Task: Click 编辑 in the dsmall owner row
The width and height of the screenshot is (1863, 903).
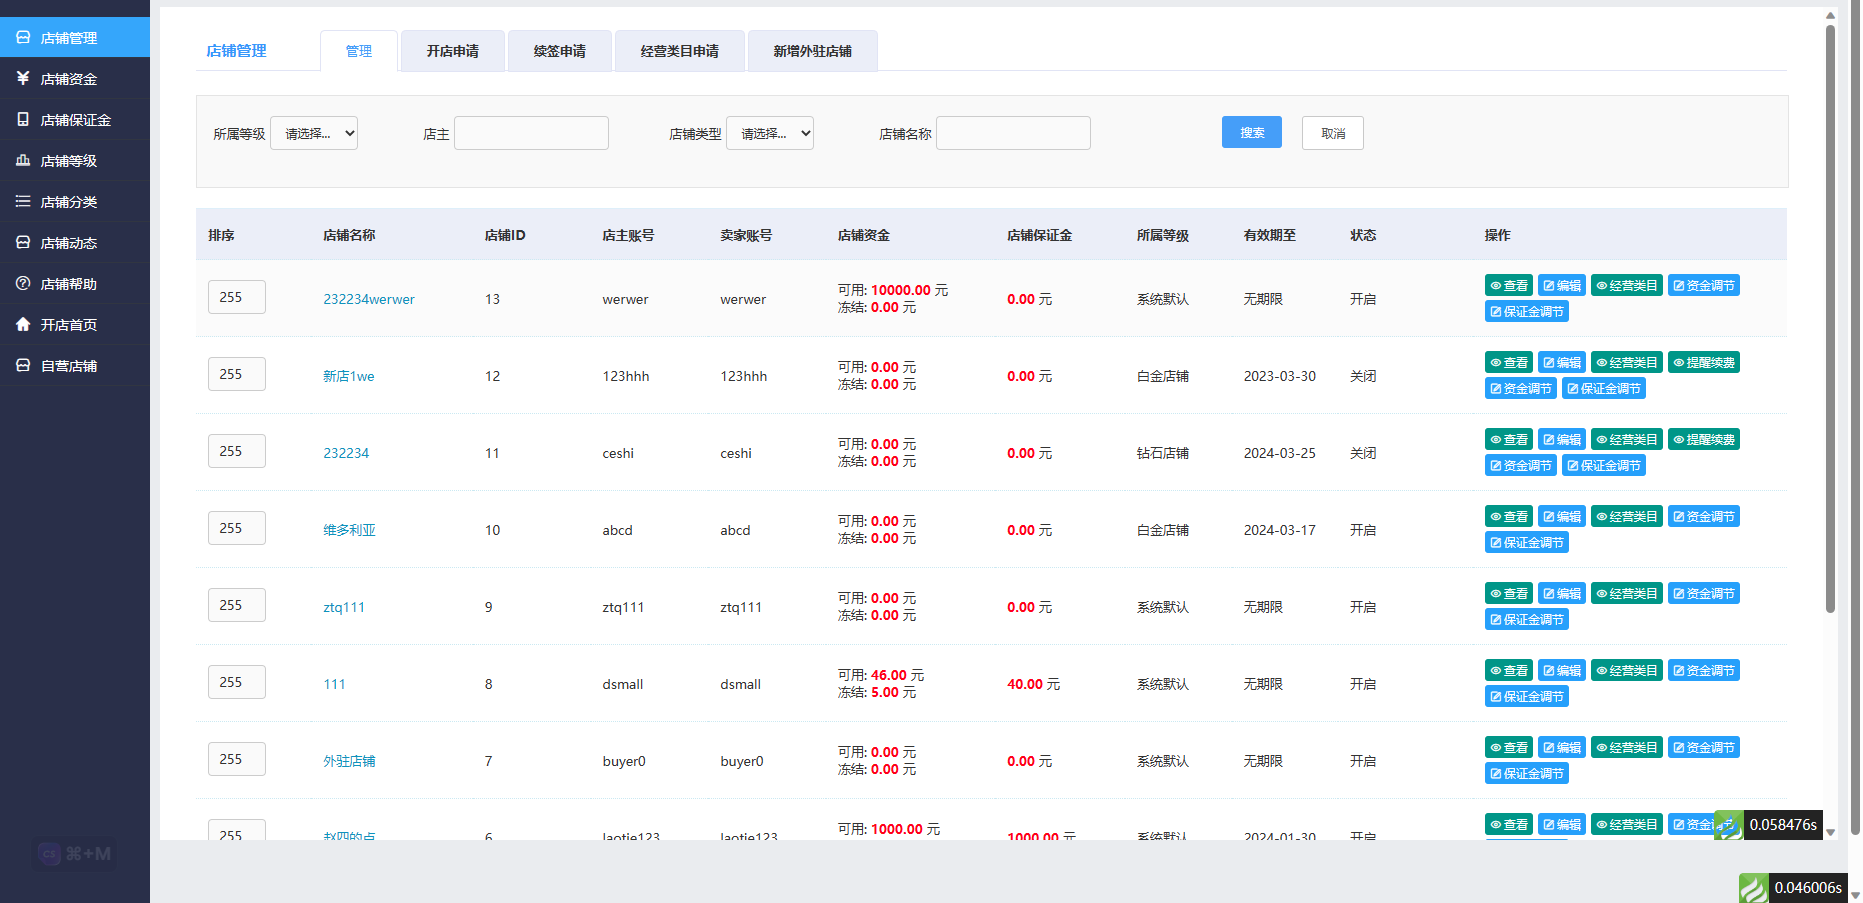Action: coord(1562,671)
